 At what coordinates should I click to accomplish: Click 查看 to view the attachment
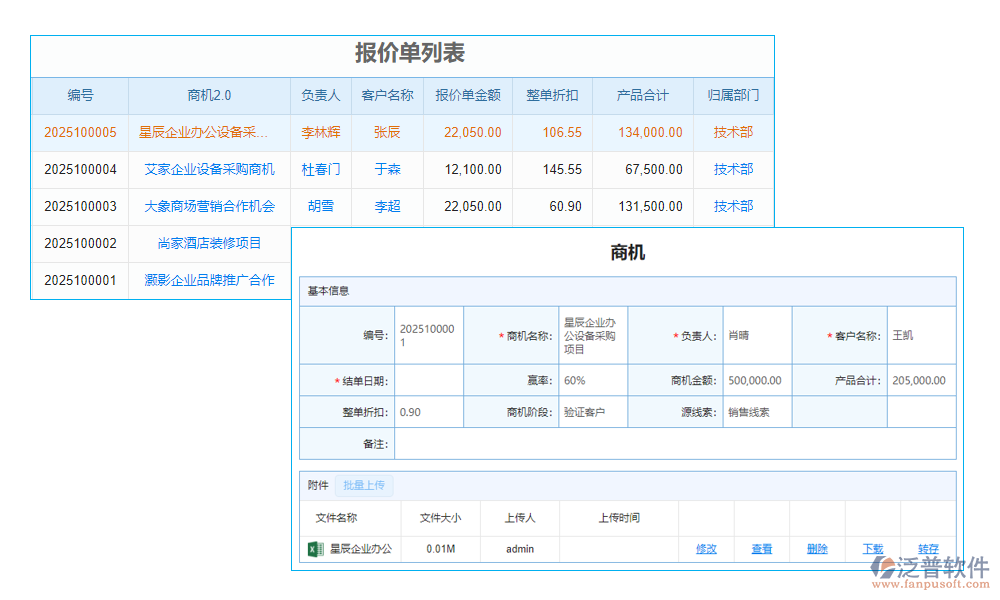click(x=761, y=548)
